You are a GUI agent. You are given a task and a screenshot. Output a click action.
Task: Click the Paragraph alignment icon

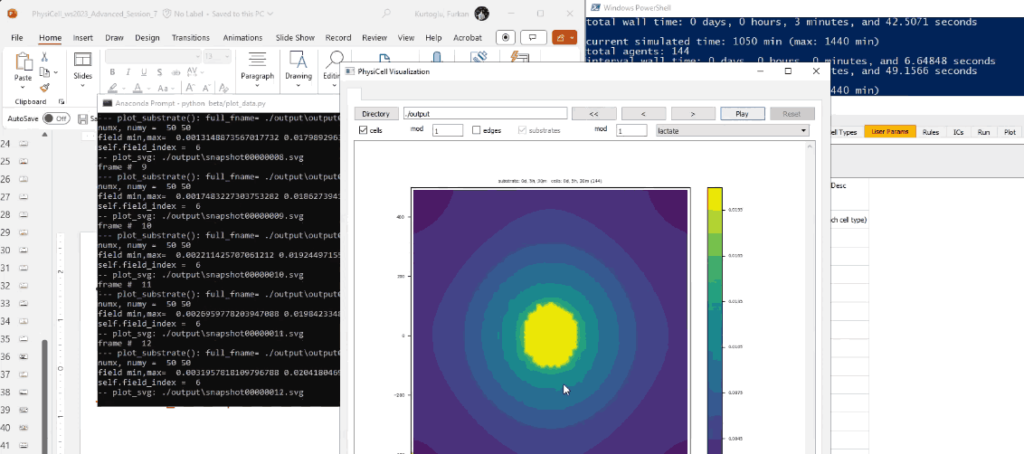[x=257, y=60]
